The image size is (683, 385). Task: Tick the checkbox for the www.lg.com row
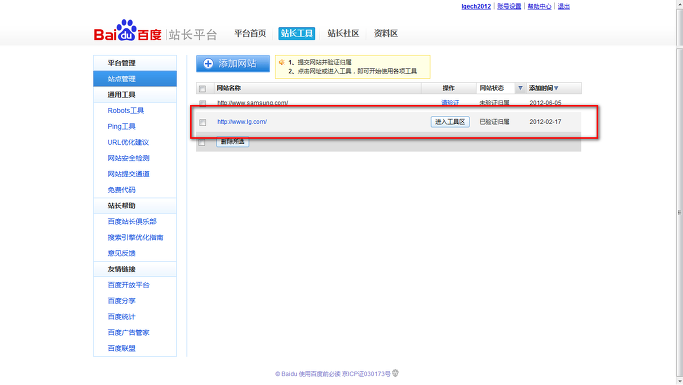coord(203,122)
